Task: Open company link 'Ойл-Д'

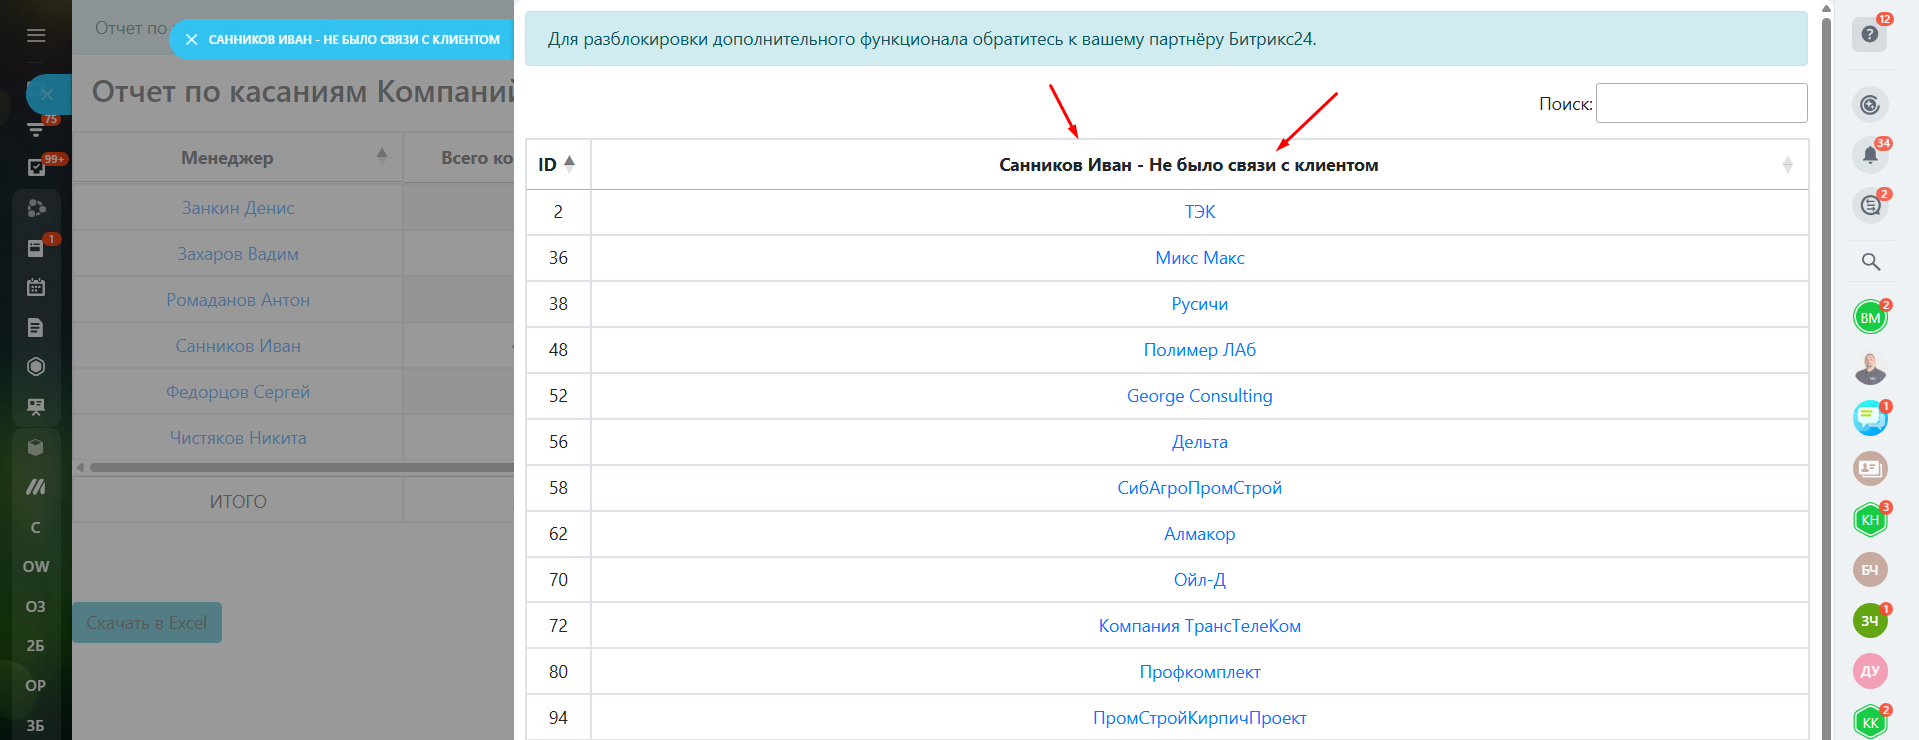Action: (x=1200, y=580)
